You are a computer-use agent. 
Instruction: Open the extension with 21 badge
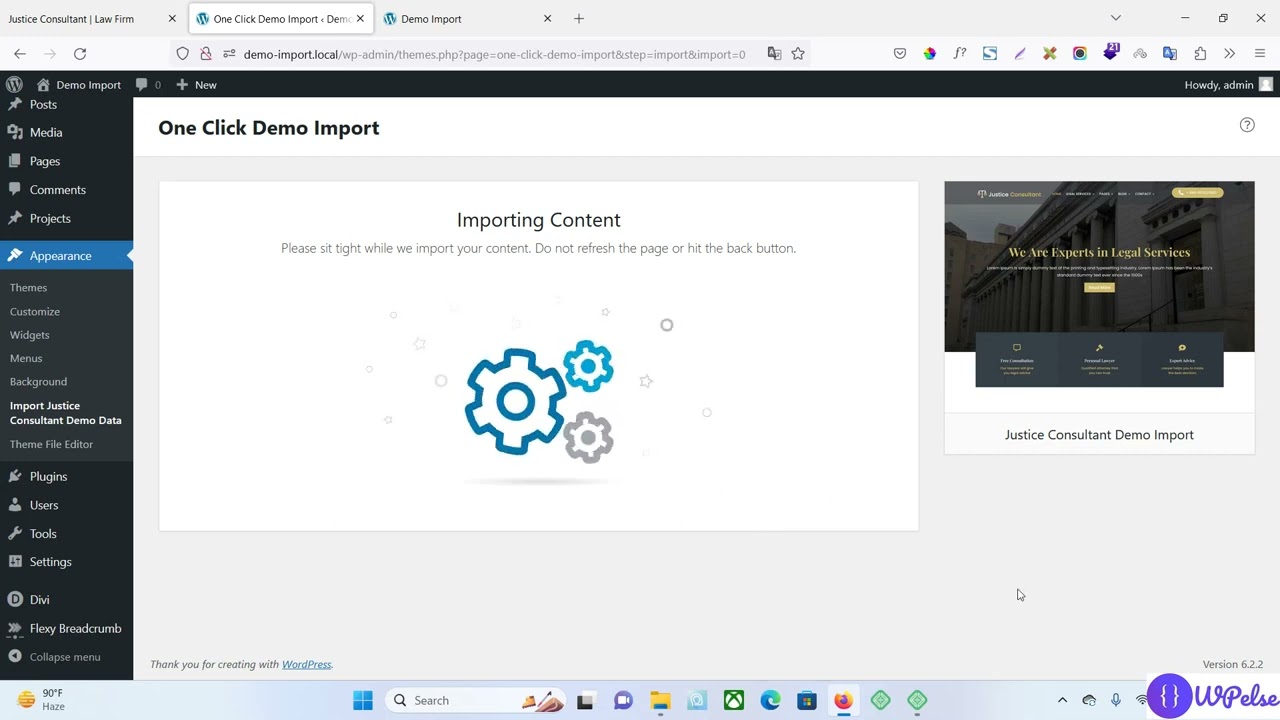coord(1111,52)
